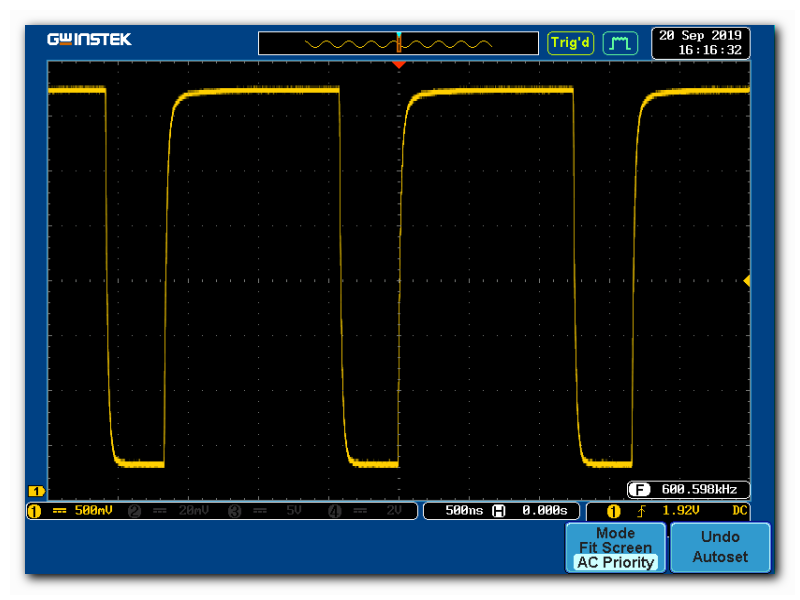Image resolution: width=800 pixels, height=600 pixels.
Task: Click the date 20 Sep 2019
Action: click(x=700, y=35)
